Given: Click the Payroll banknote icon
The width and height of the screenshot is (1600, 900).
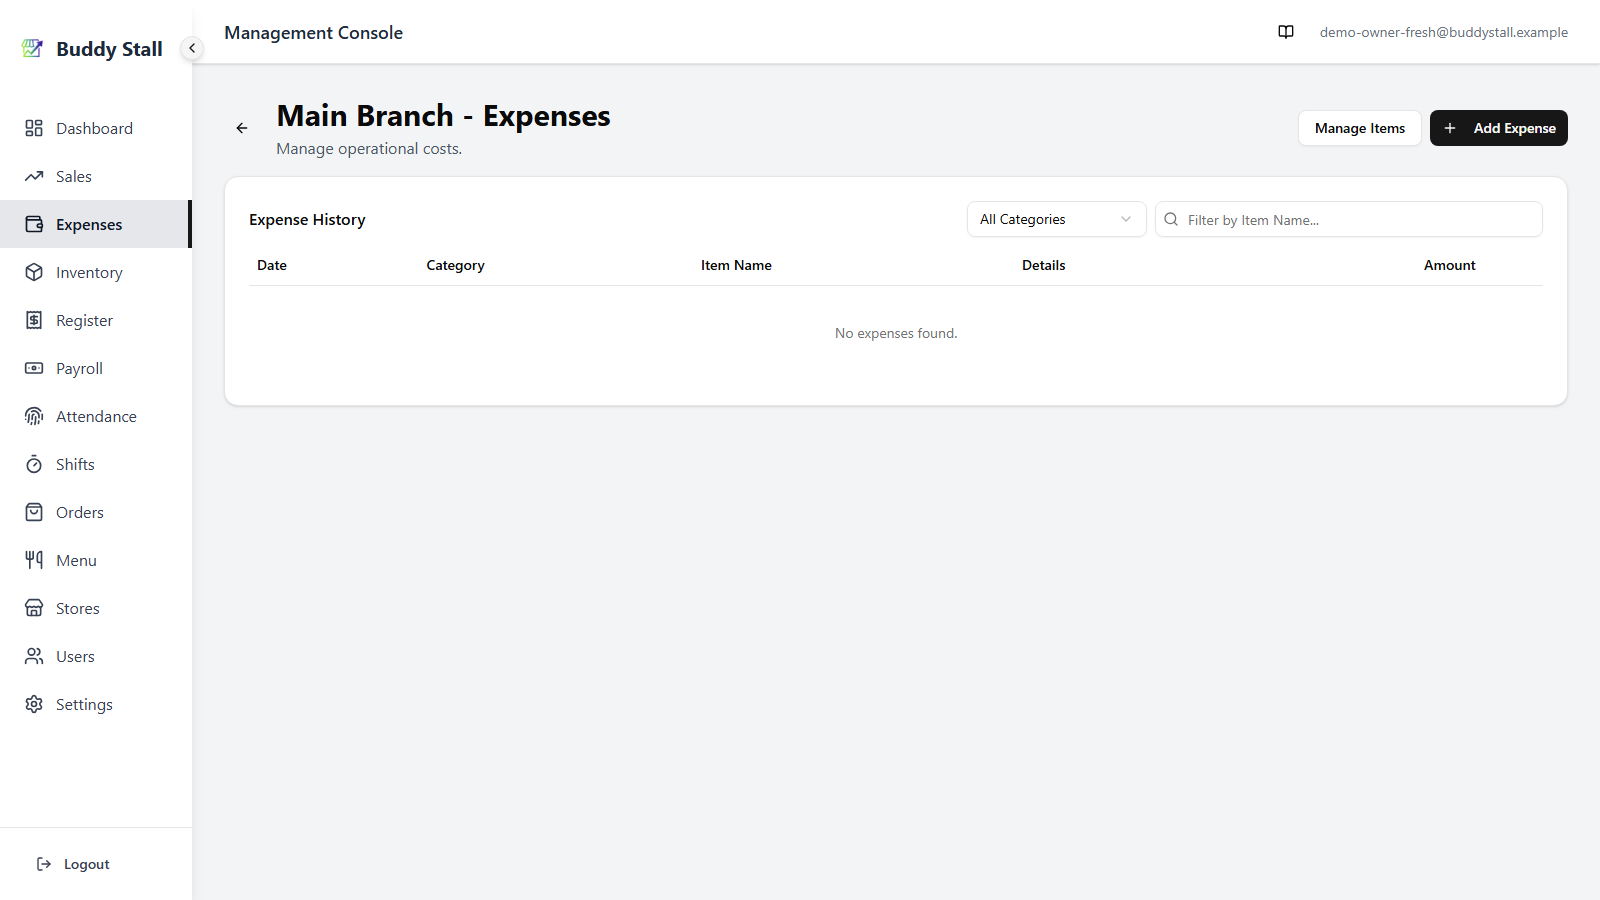Looking at the screenshot, I should pos(34,368).
